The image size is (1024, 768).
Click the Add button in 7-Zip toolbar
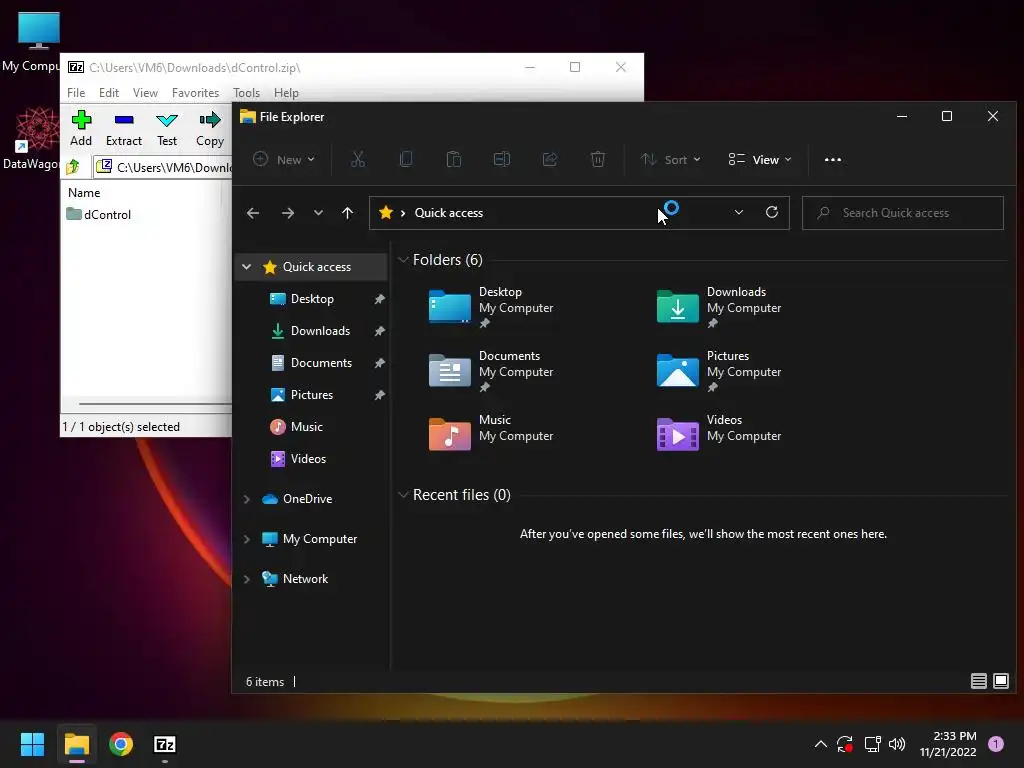click(x=81, y=129)
